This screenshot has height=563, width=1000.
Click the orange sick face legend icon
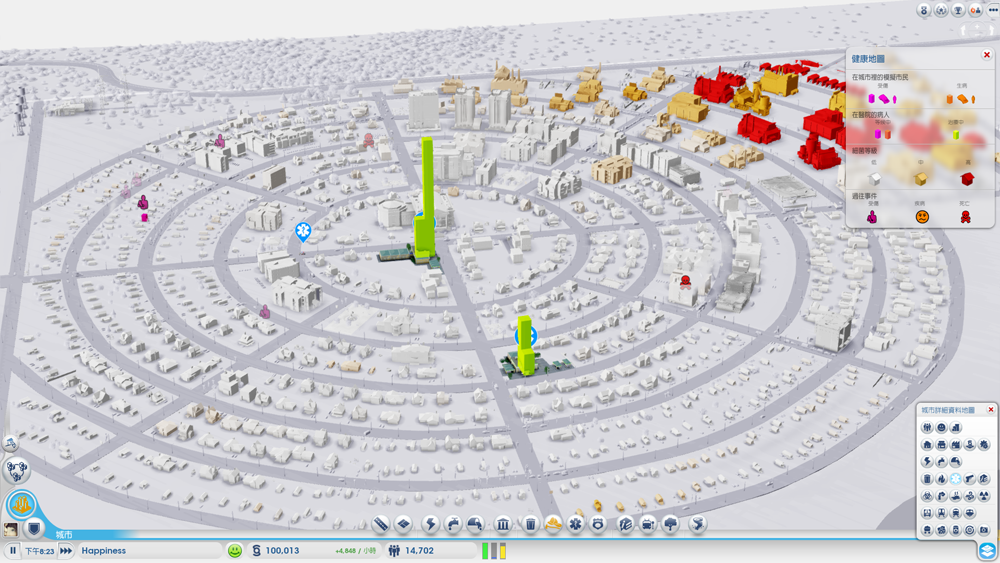click(922, 217)
